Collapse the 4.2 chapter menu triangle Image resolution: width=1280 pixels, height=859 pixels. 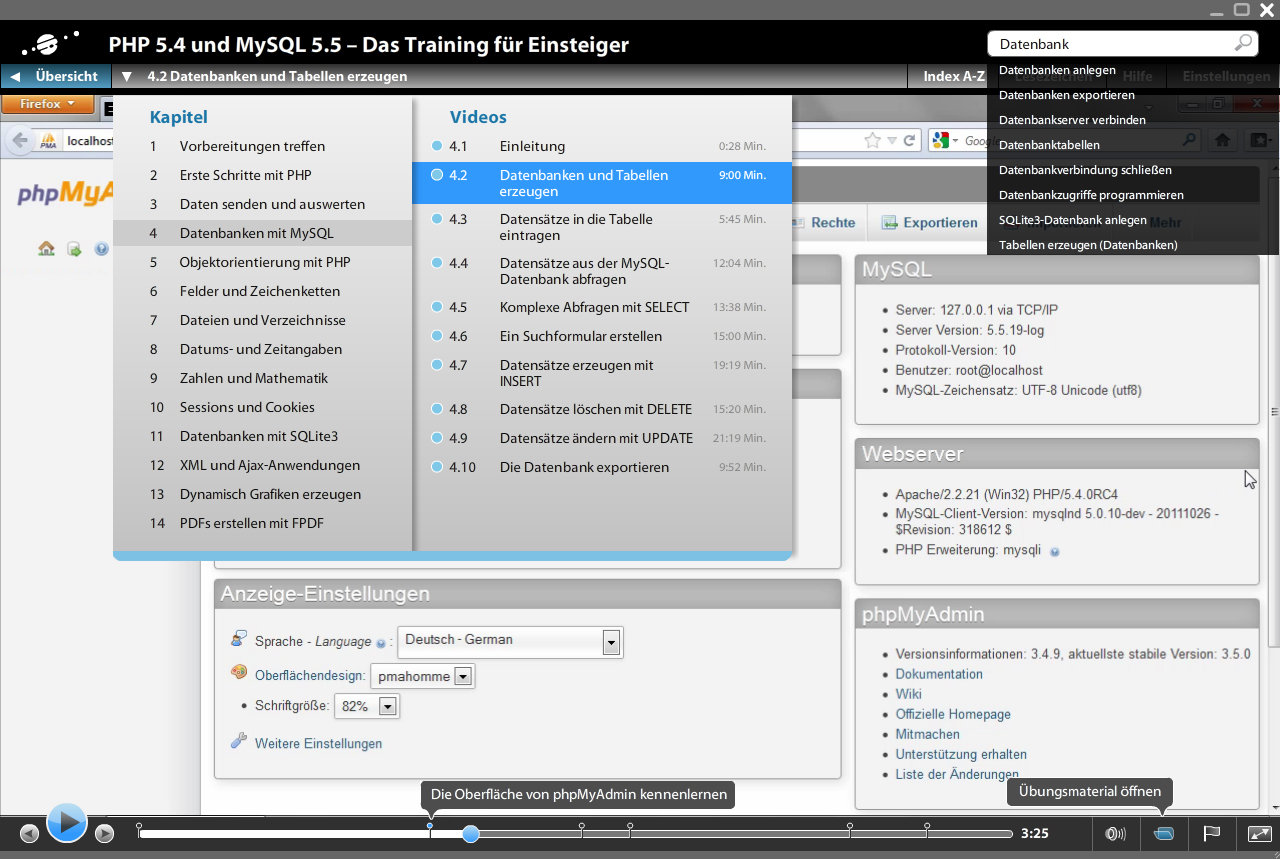[127, 76]
